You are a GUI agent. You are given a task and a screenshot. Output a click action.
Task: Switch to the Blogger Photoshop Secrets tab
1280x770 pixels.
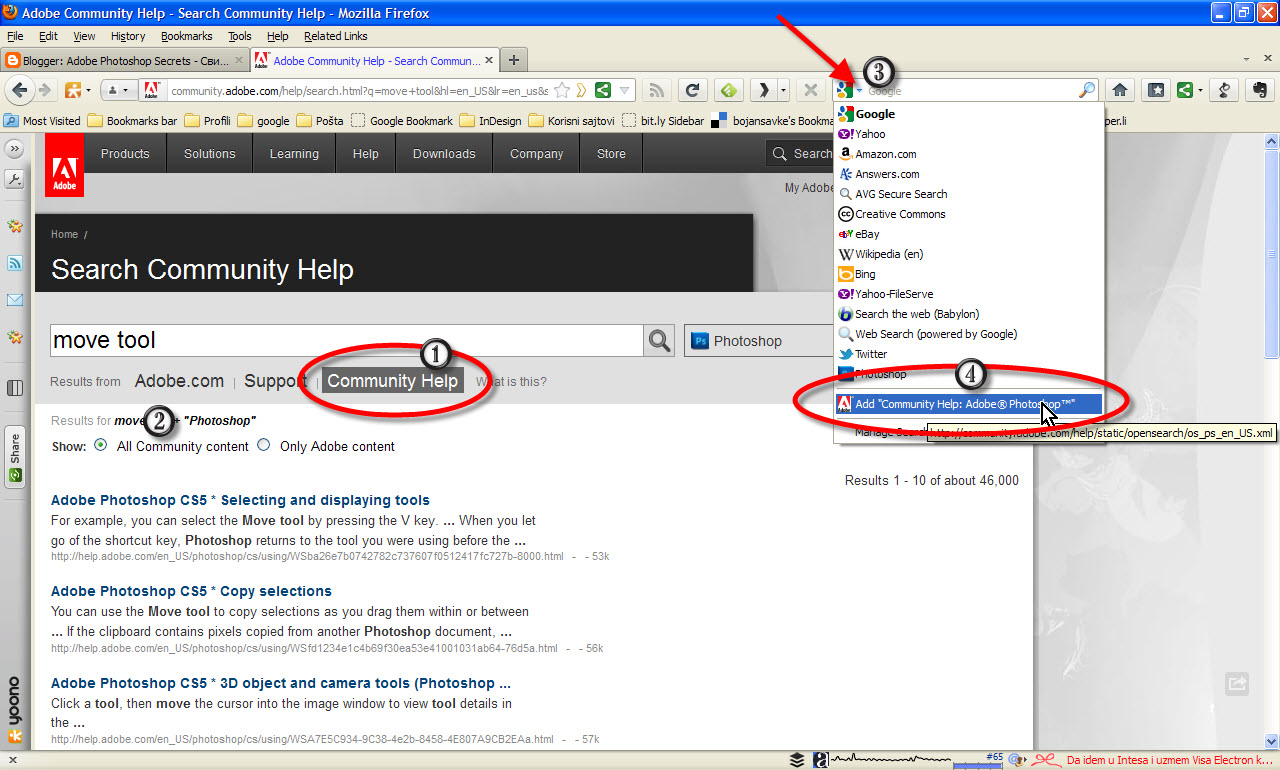(x=120, y=59)
